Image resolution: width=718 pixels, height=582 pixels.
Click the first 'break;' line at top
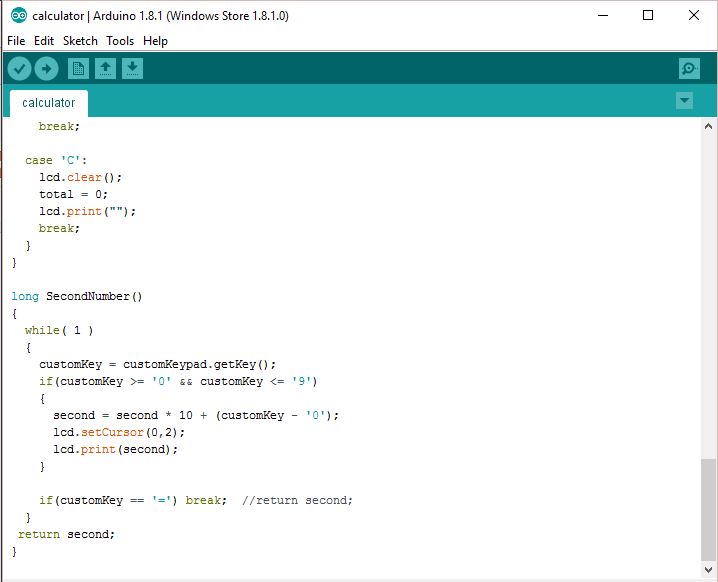click(59, 126)
